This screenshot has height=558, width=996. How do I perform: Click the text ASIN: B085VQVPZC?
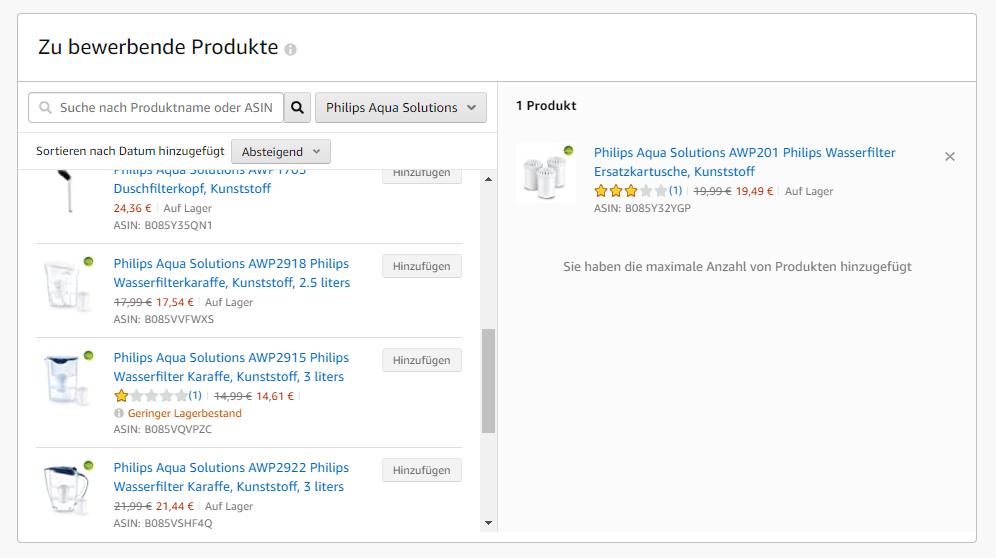pos(163,429)
